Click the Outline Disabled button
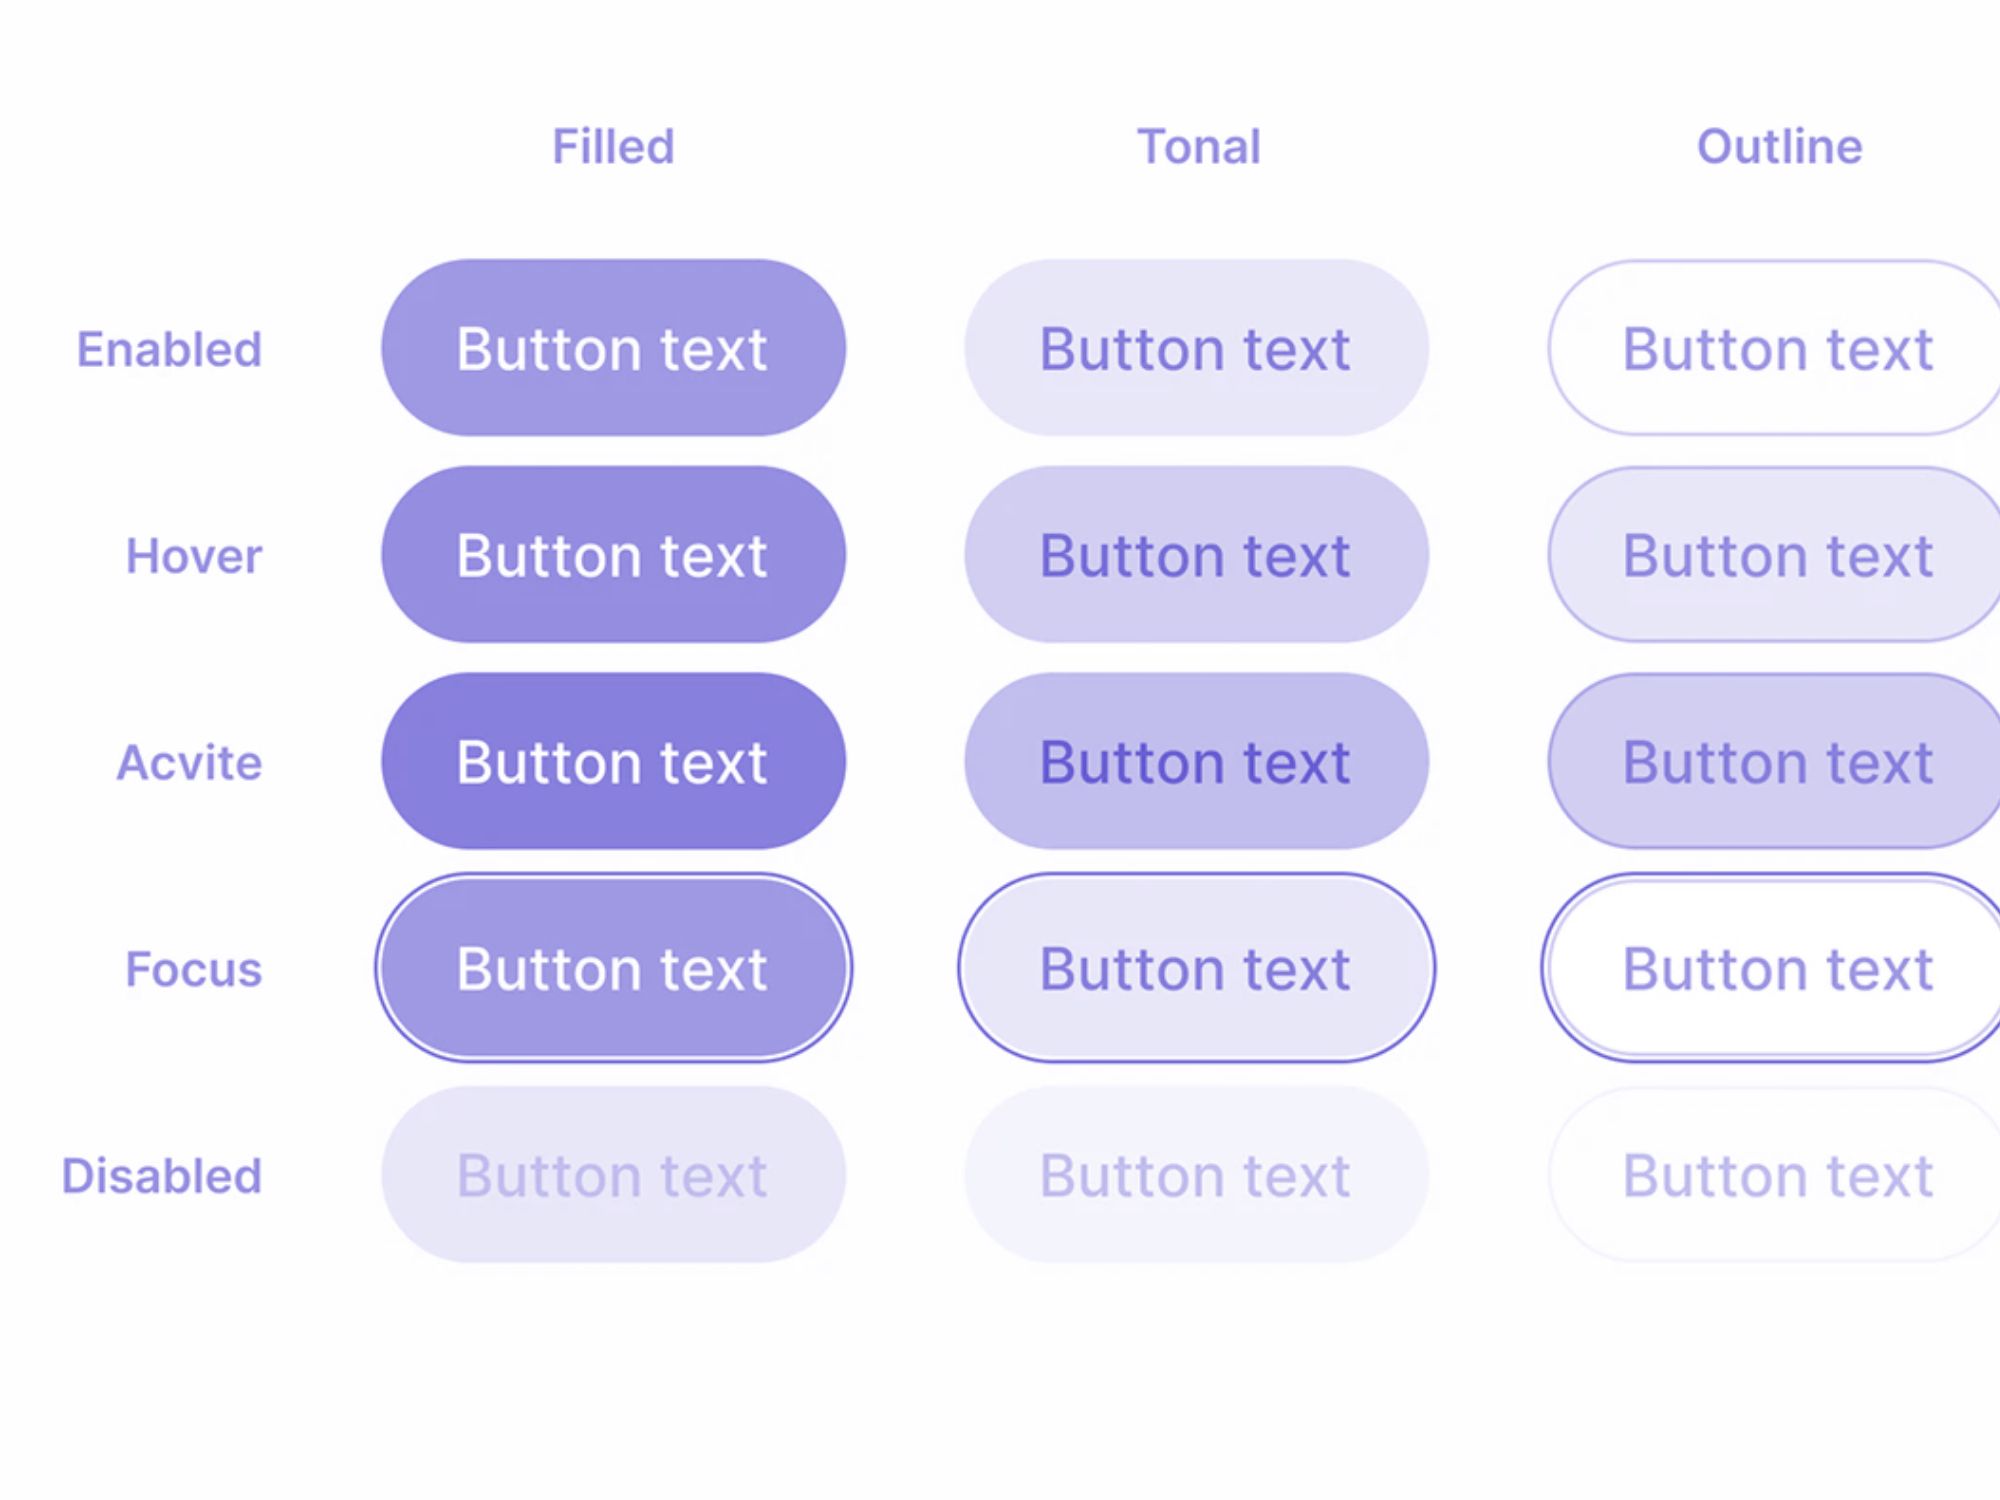 coord(1778,1175)
